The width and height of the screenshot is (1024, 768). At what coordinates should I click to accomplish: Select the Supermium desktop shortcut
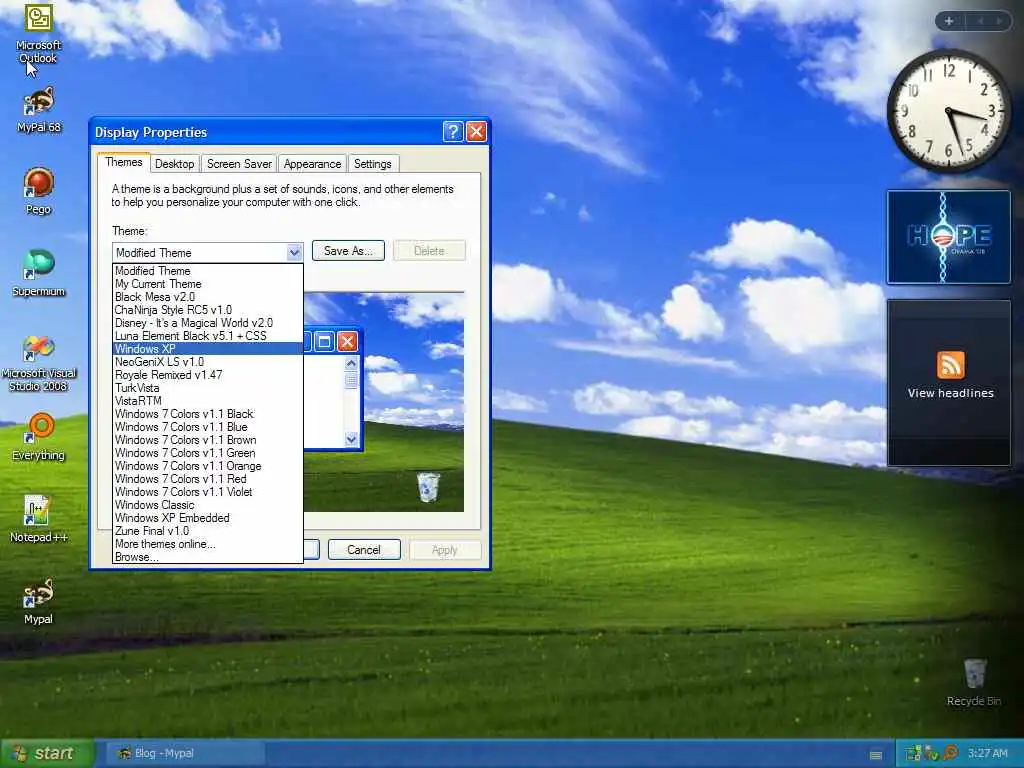click(39, 273)
